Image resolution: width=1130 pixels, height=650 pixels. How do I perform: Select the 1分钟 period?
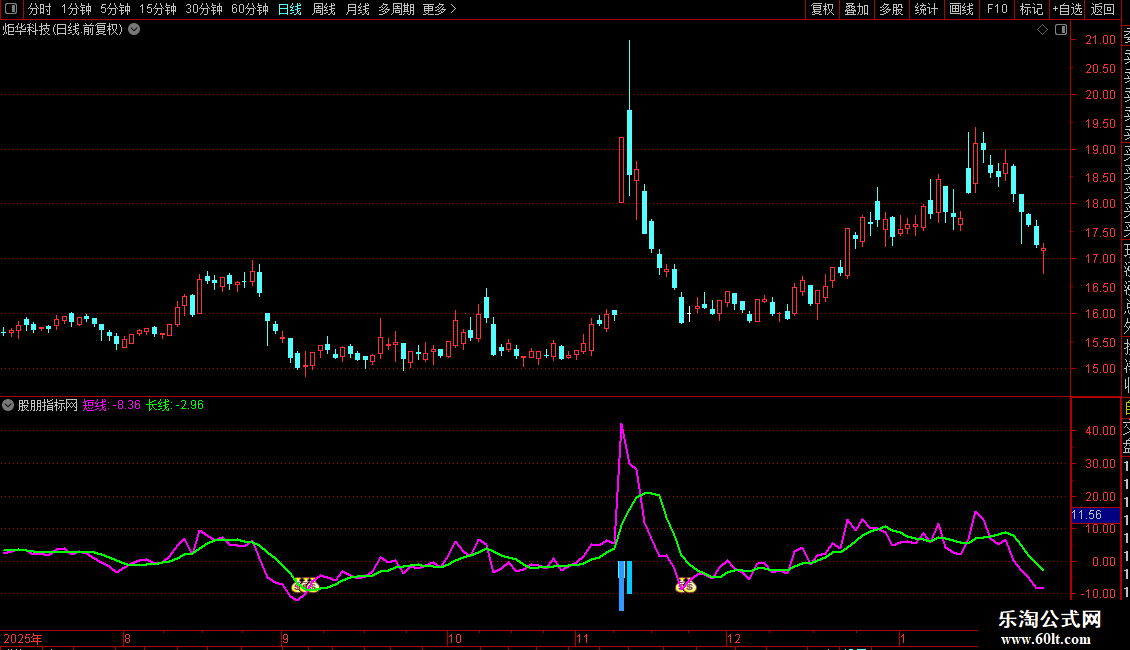[x=76, y=9]
